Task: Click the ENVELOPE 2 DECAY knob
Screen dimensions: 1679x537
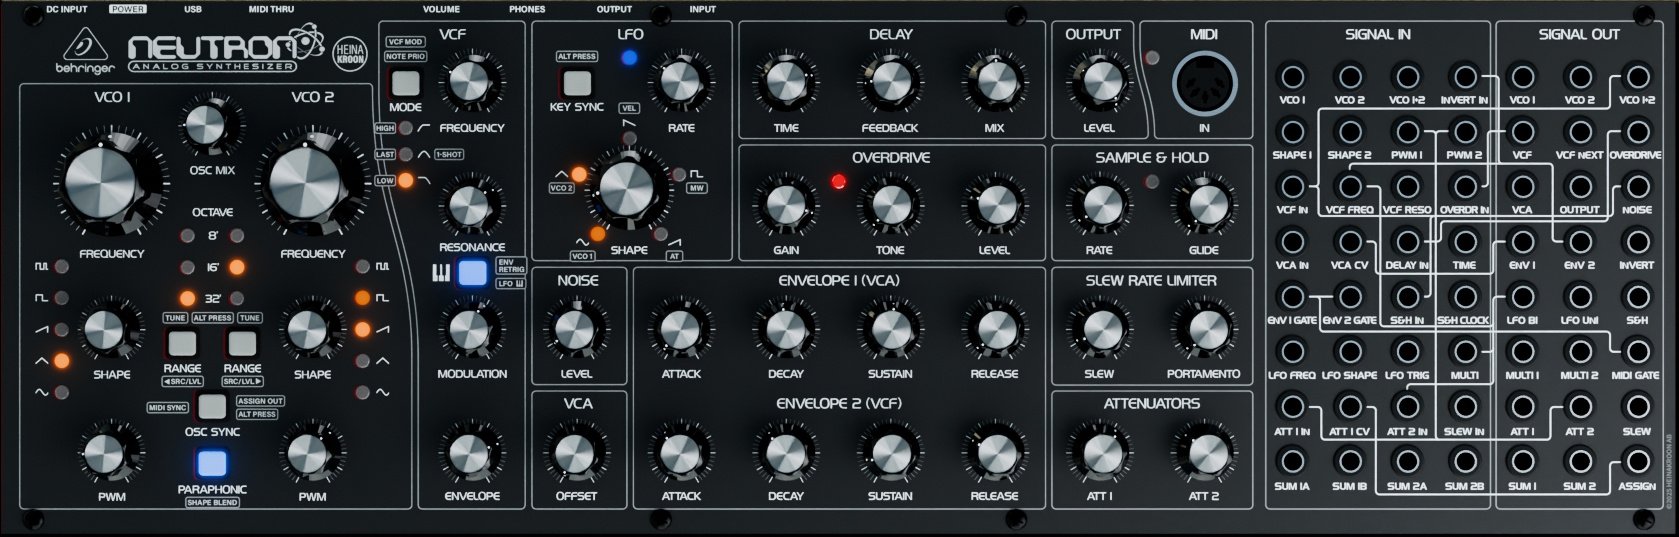Action: click(x=786, y=452)
